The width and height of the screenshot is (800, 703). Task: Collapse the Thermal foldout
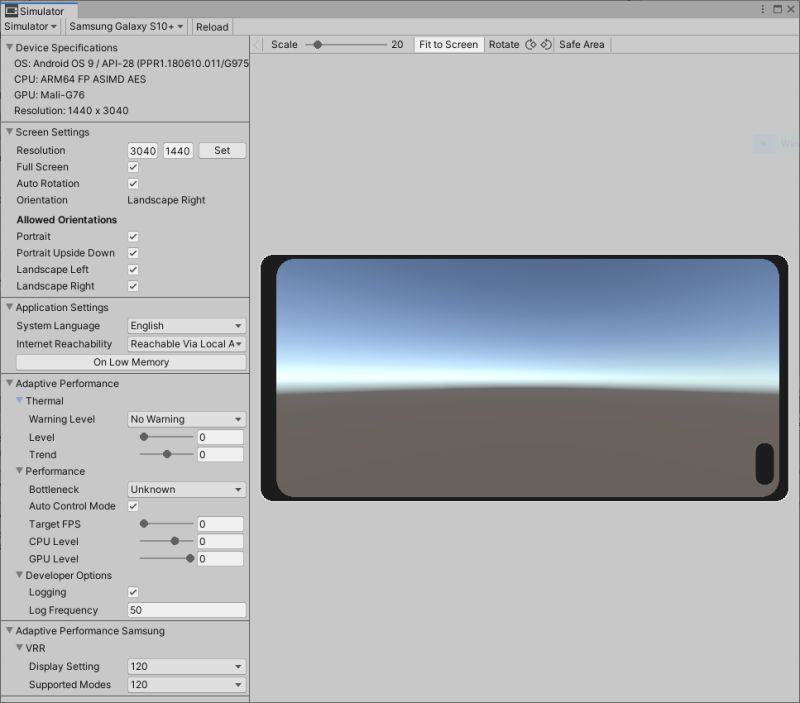[21, 401]
